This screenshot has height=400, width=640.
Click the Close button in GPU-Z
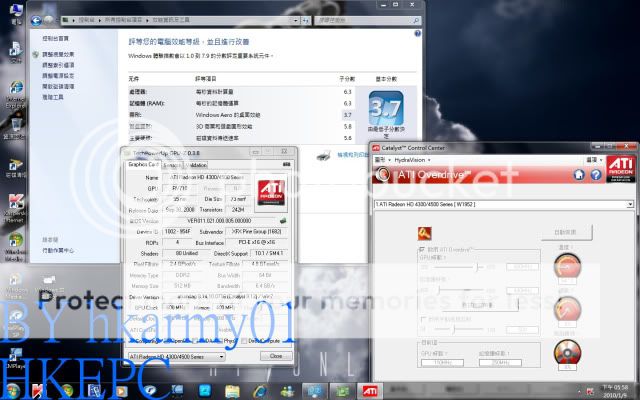click(x=276, y=356)
